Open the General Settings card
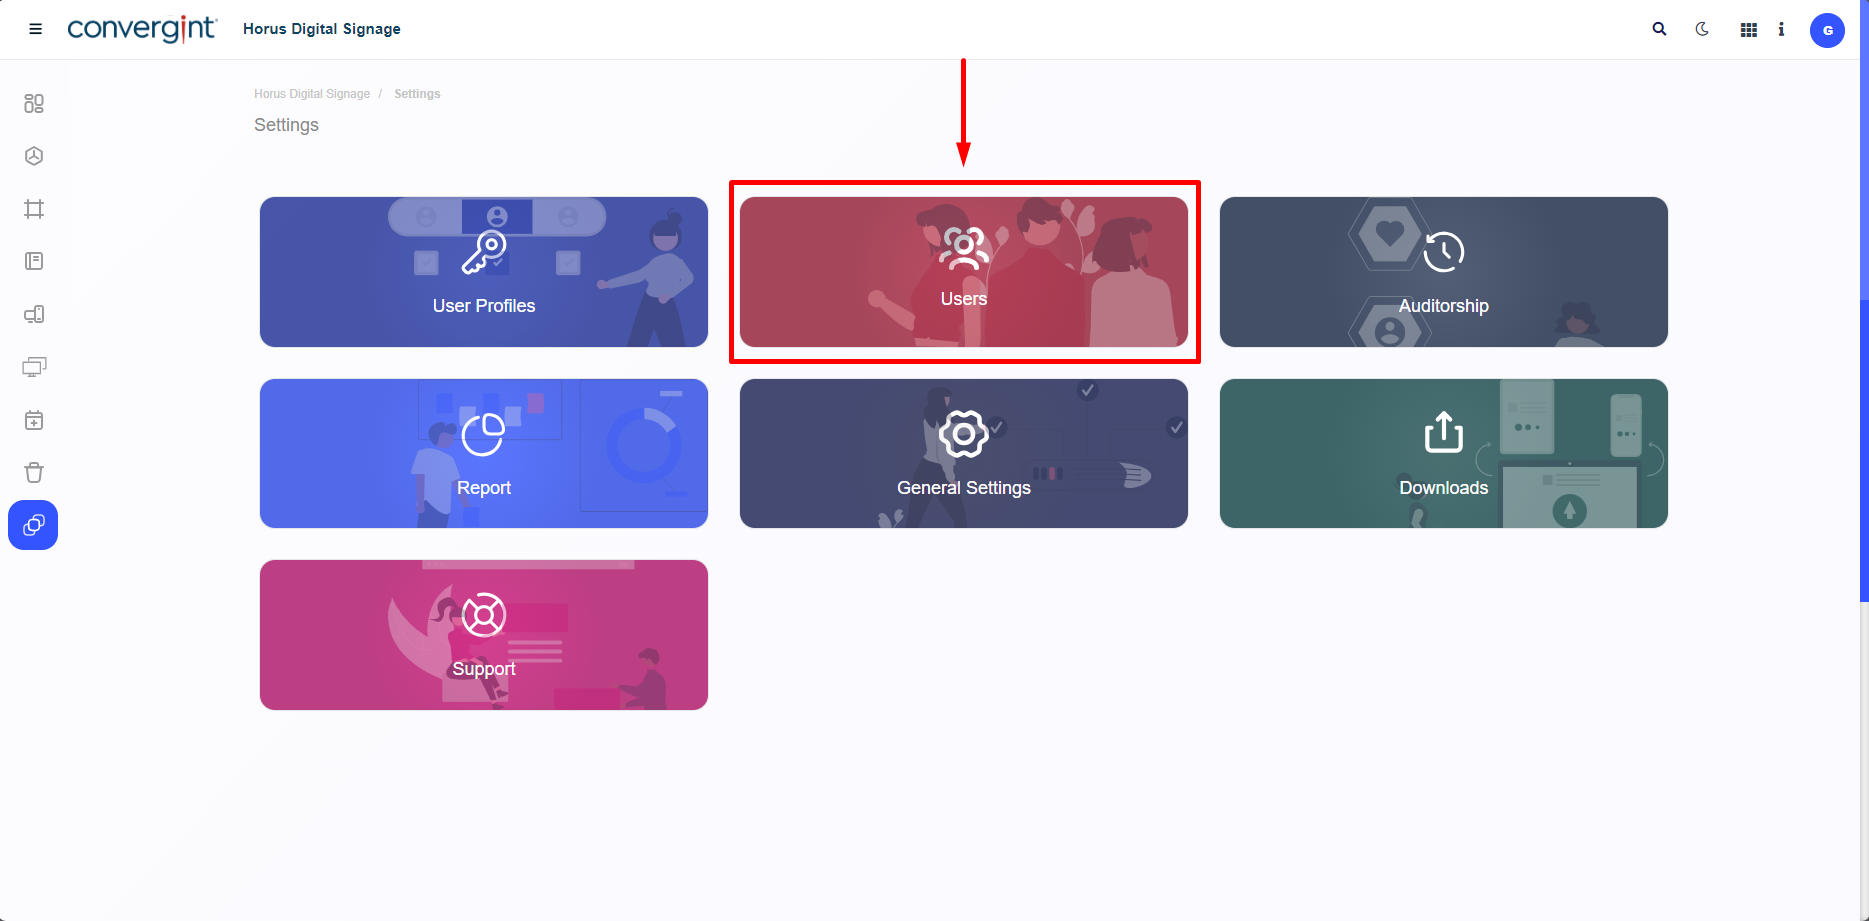The height and width of the screenshot is (921, 1869). 964,453
